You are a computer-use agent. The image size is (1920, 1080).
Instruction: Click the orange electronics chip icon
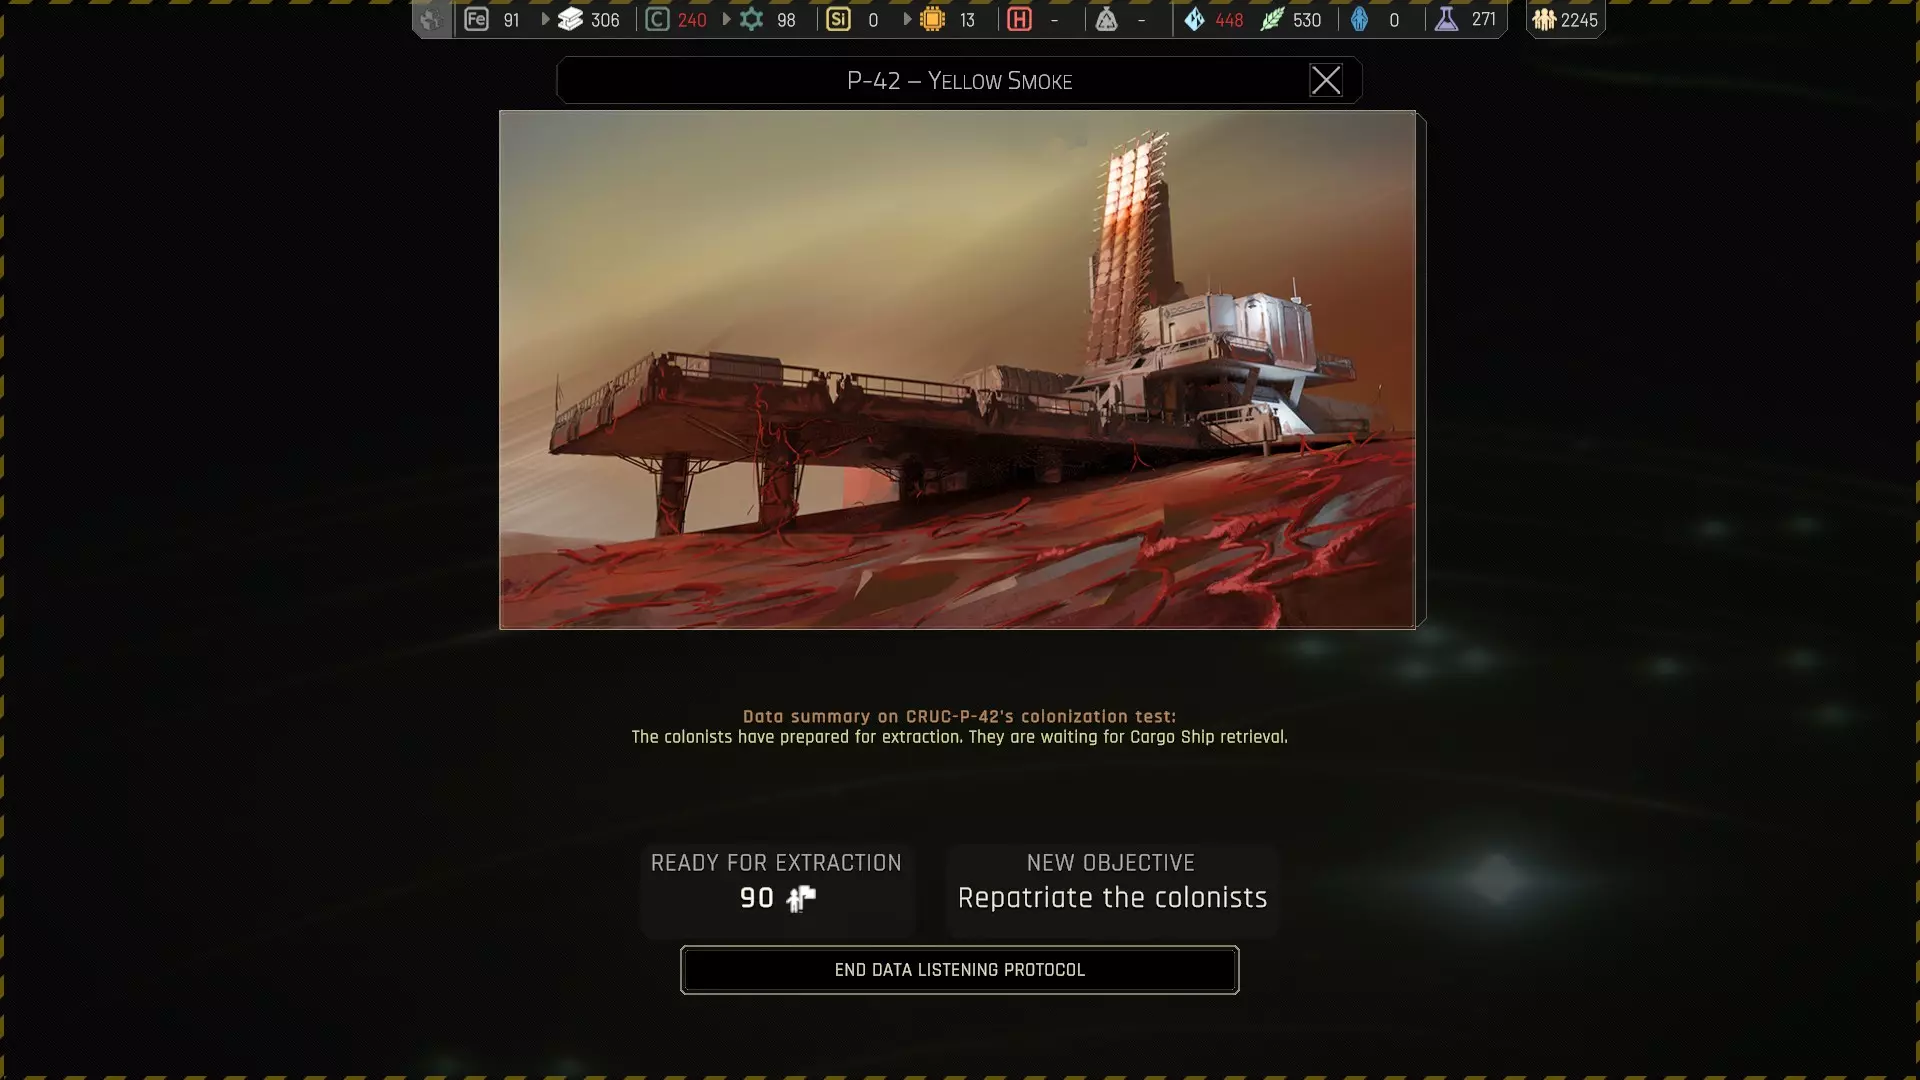pyautogui.click(x=932, y=20)
